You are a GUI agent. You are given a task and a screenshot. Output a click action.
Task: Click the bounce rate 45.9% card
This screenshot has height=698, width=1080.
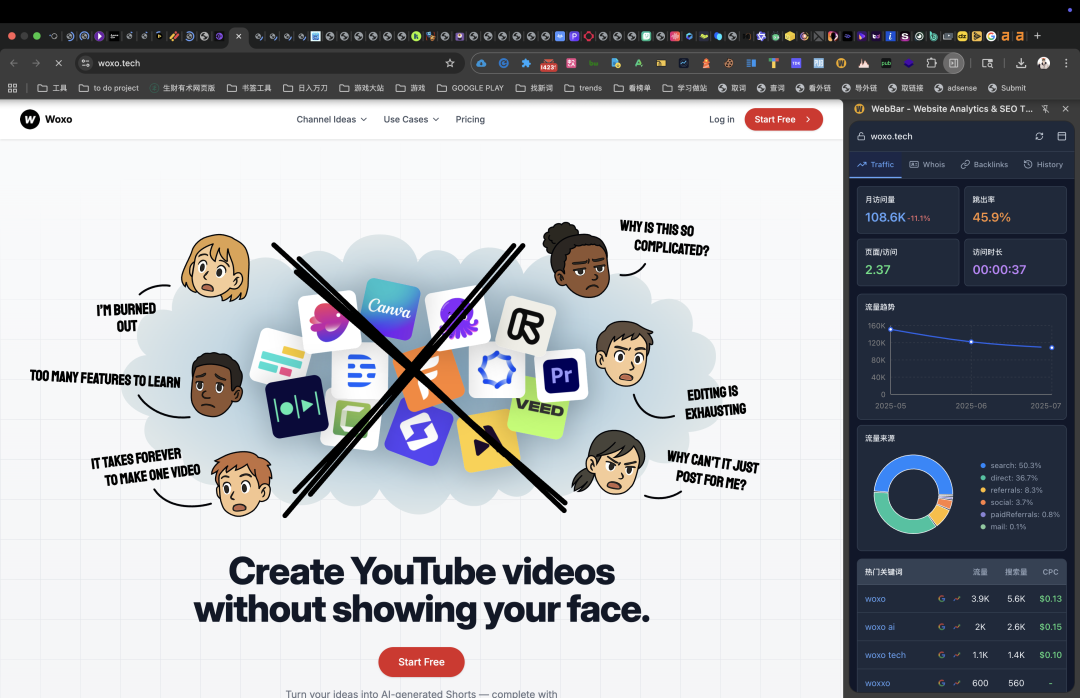point(1015,209)
